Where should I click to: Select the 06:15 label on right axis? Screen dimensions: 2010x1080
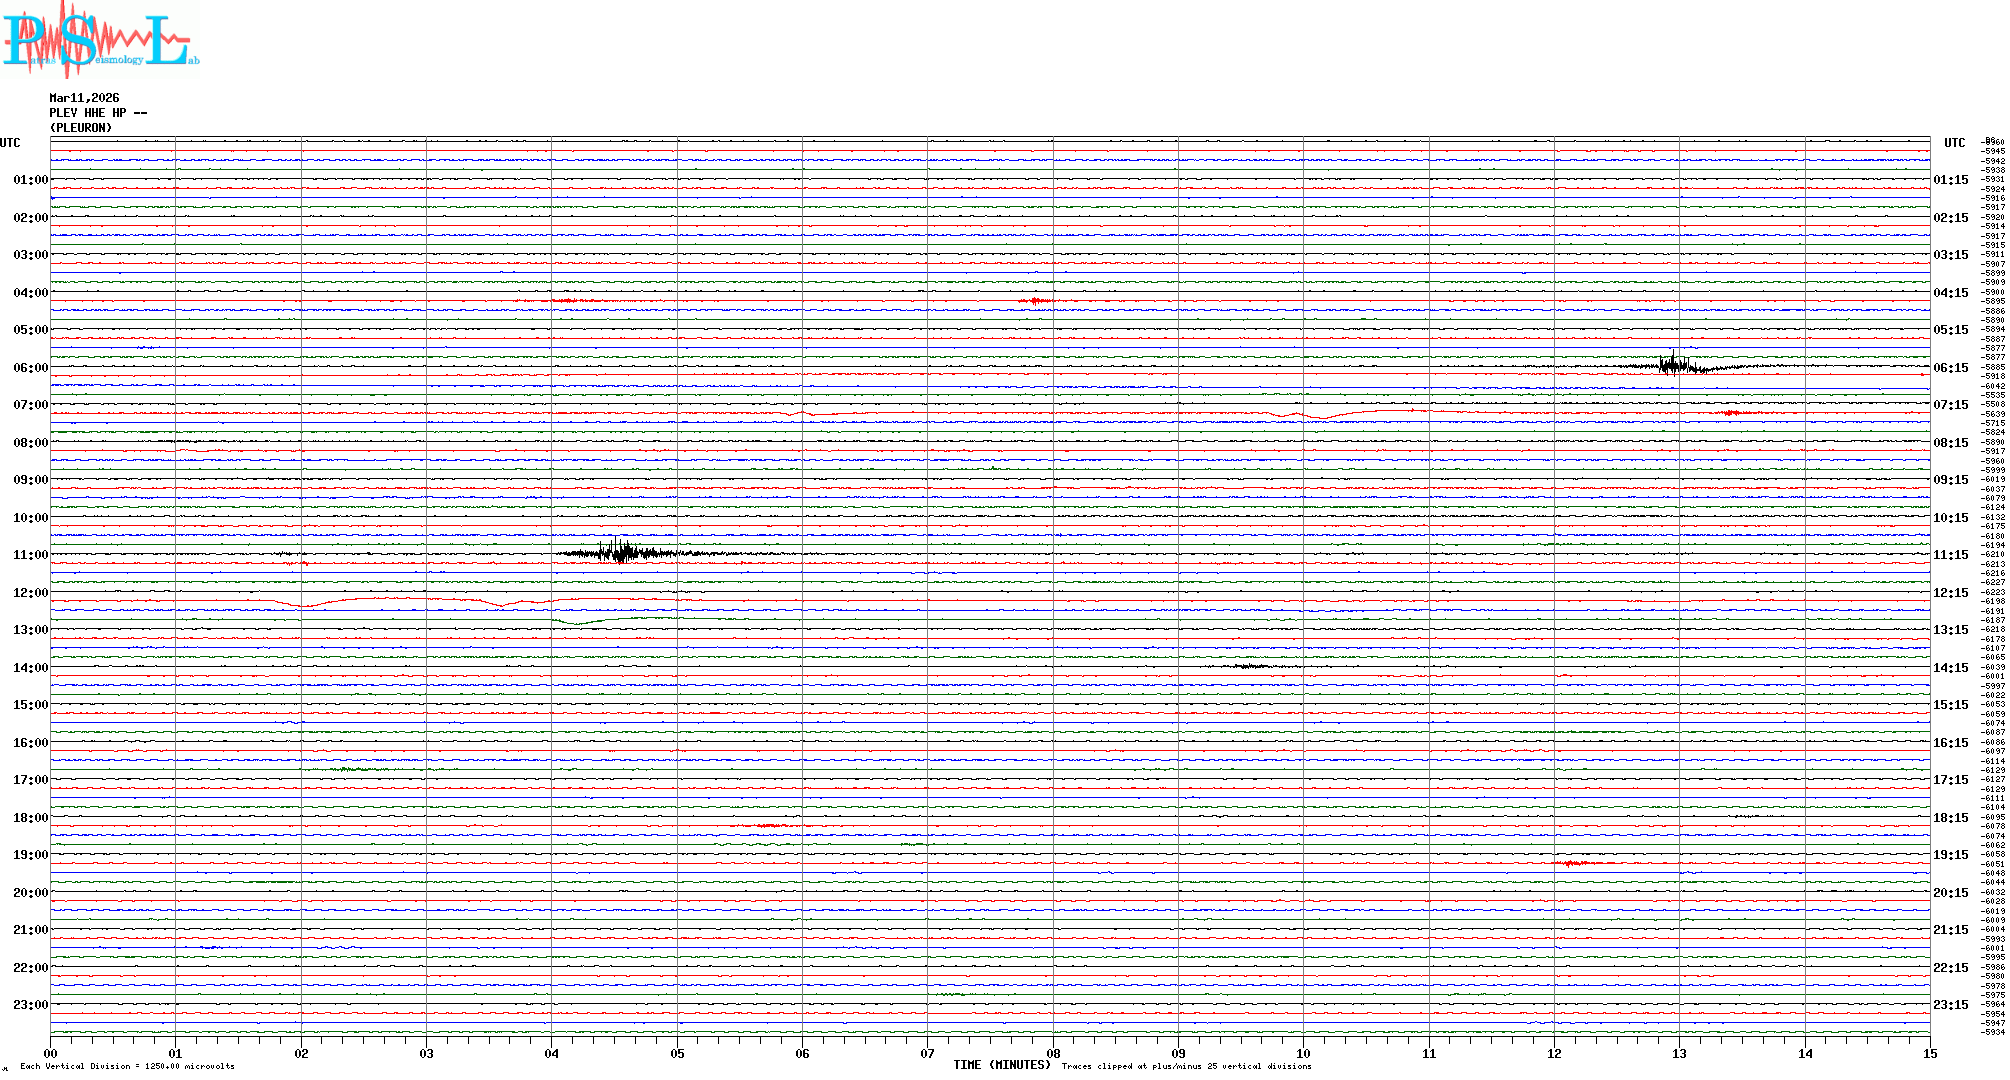tap(1950, 368)
